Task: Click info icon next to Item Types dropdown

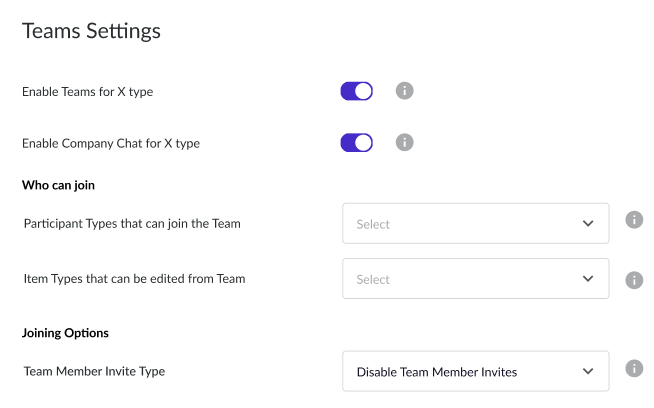Action: pos(634,280)
